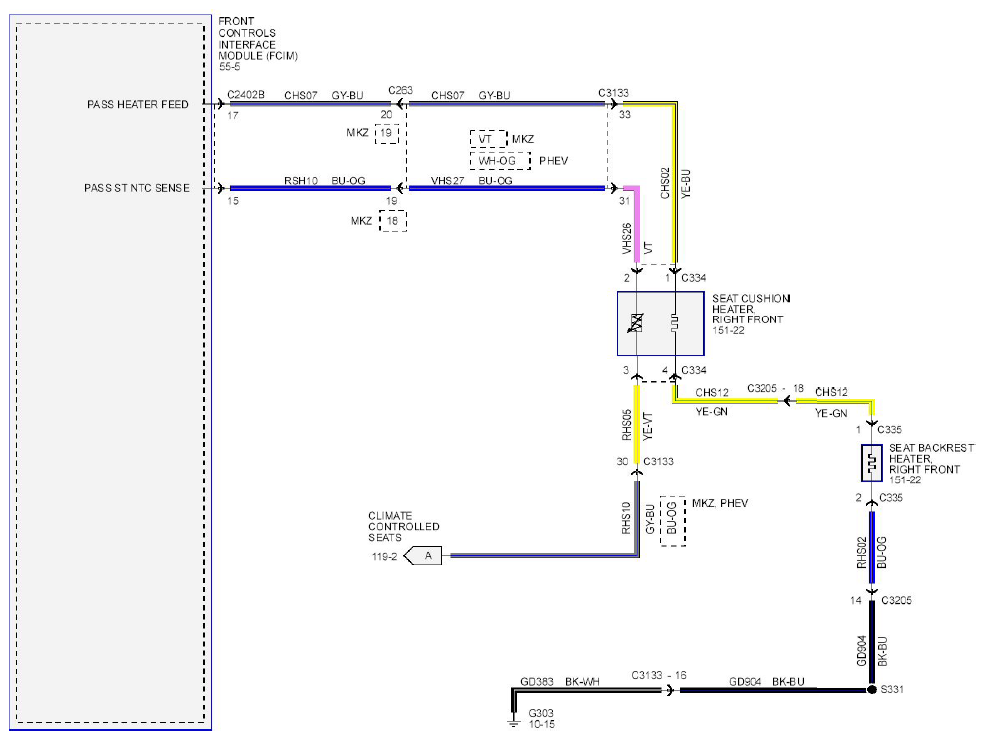The image size is (985, 740).
Task: Click the off-page reference arrow labeled A
Action: 422,556
